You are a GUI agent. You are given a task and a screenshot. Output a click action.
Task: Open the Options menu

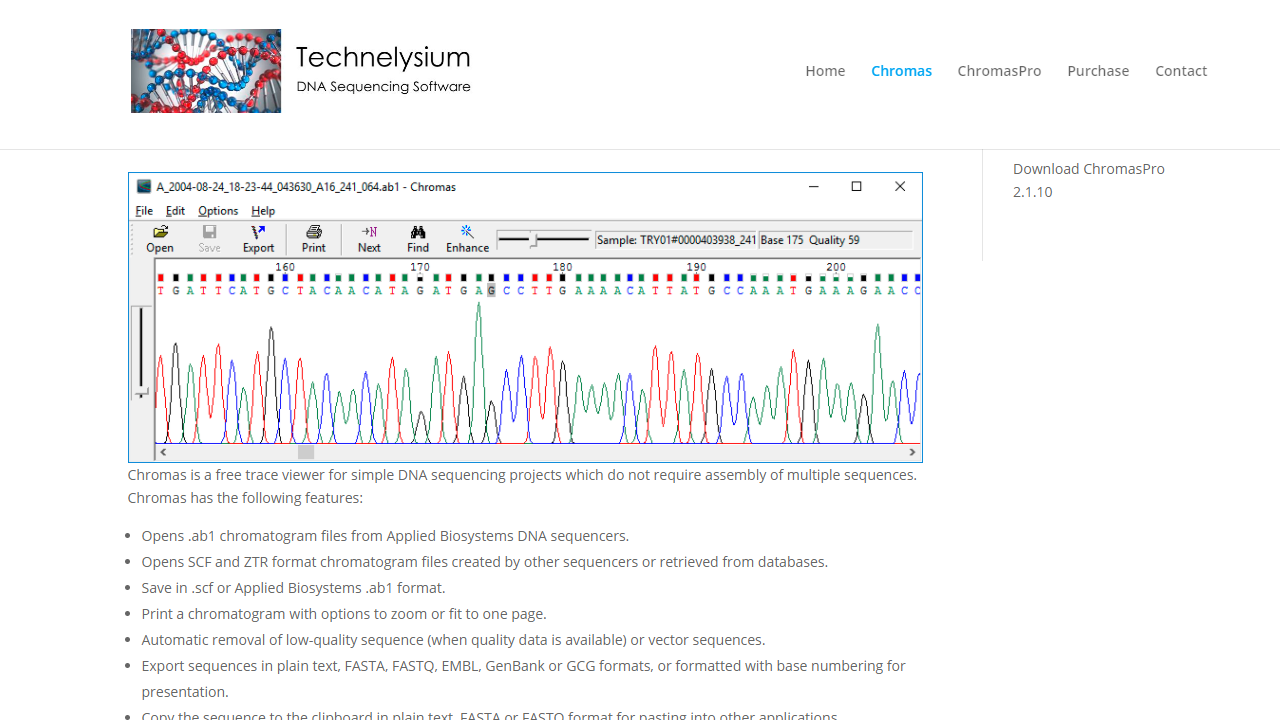[x=218, y=211]
